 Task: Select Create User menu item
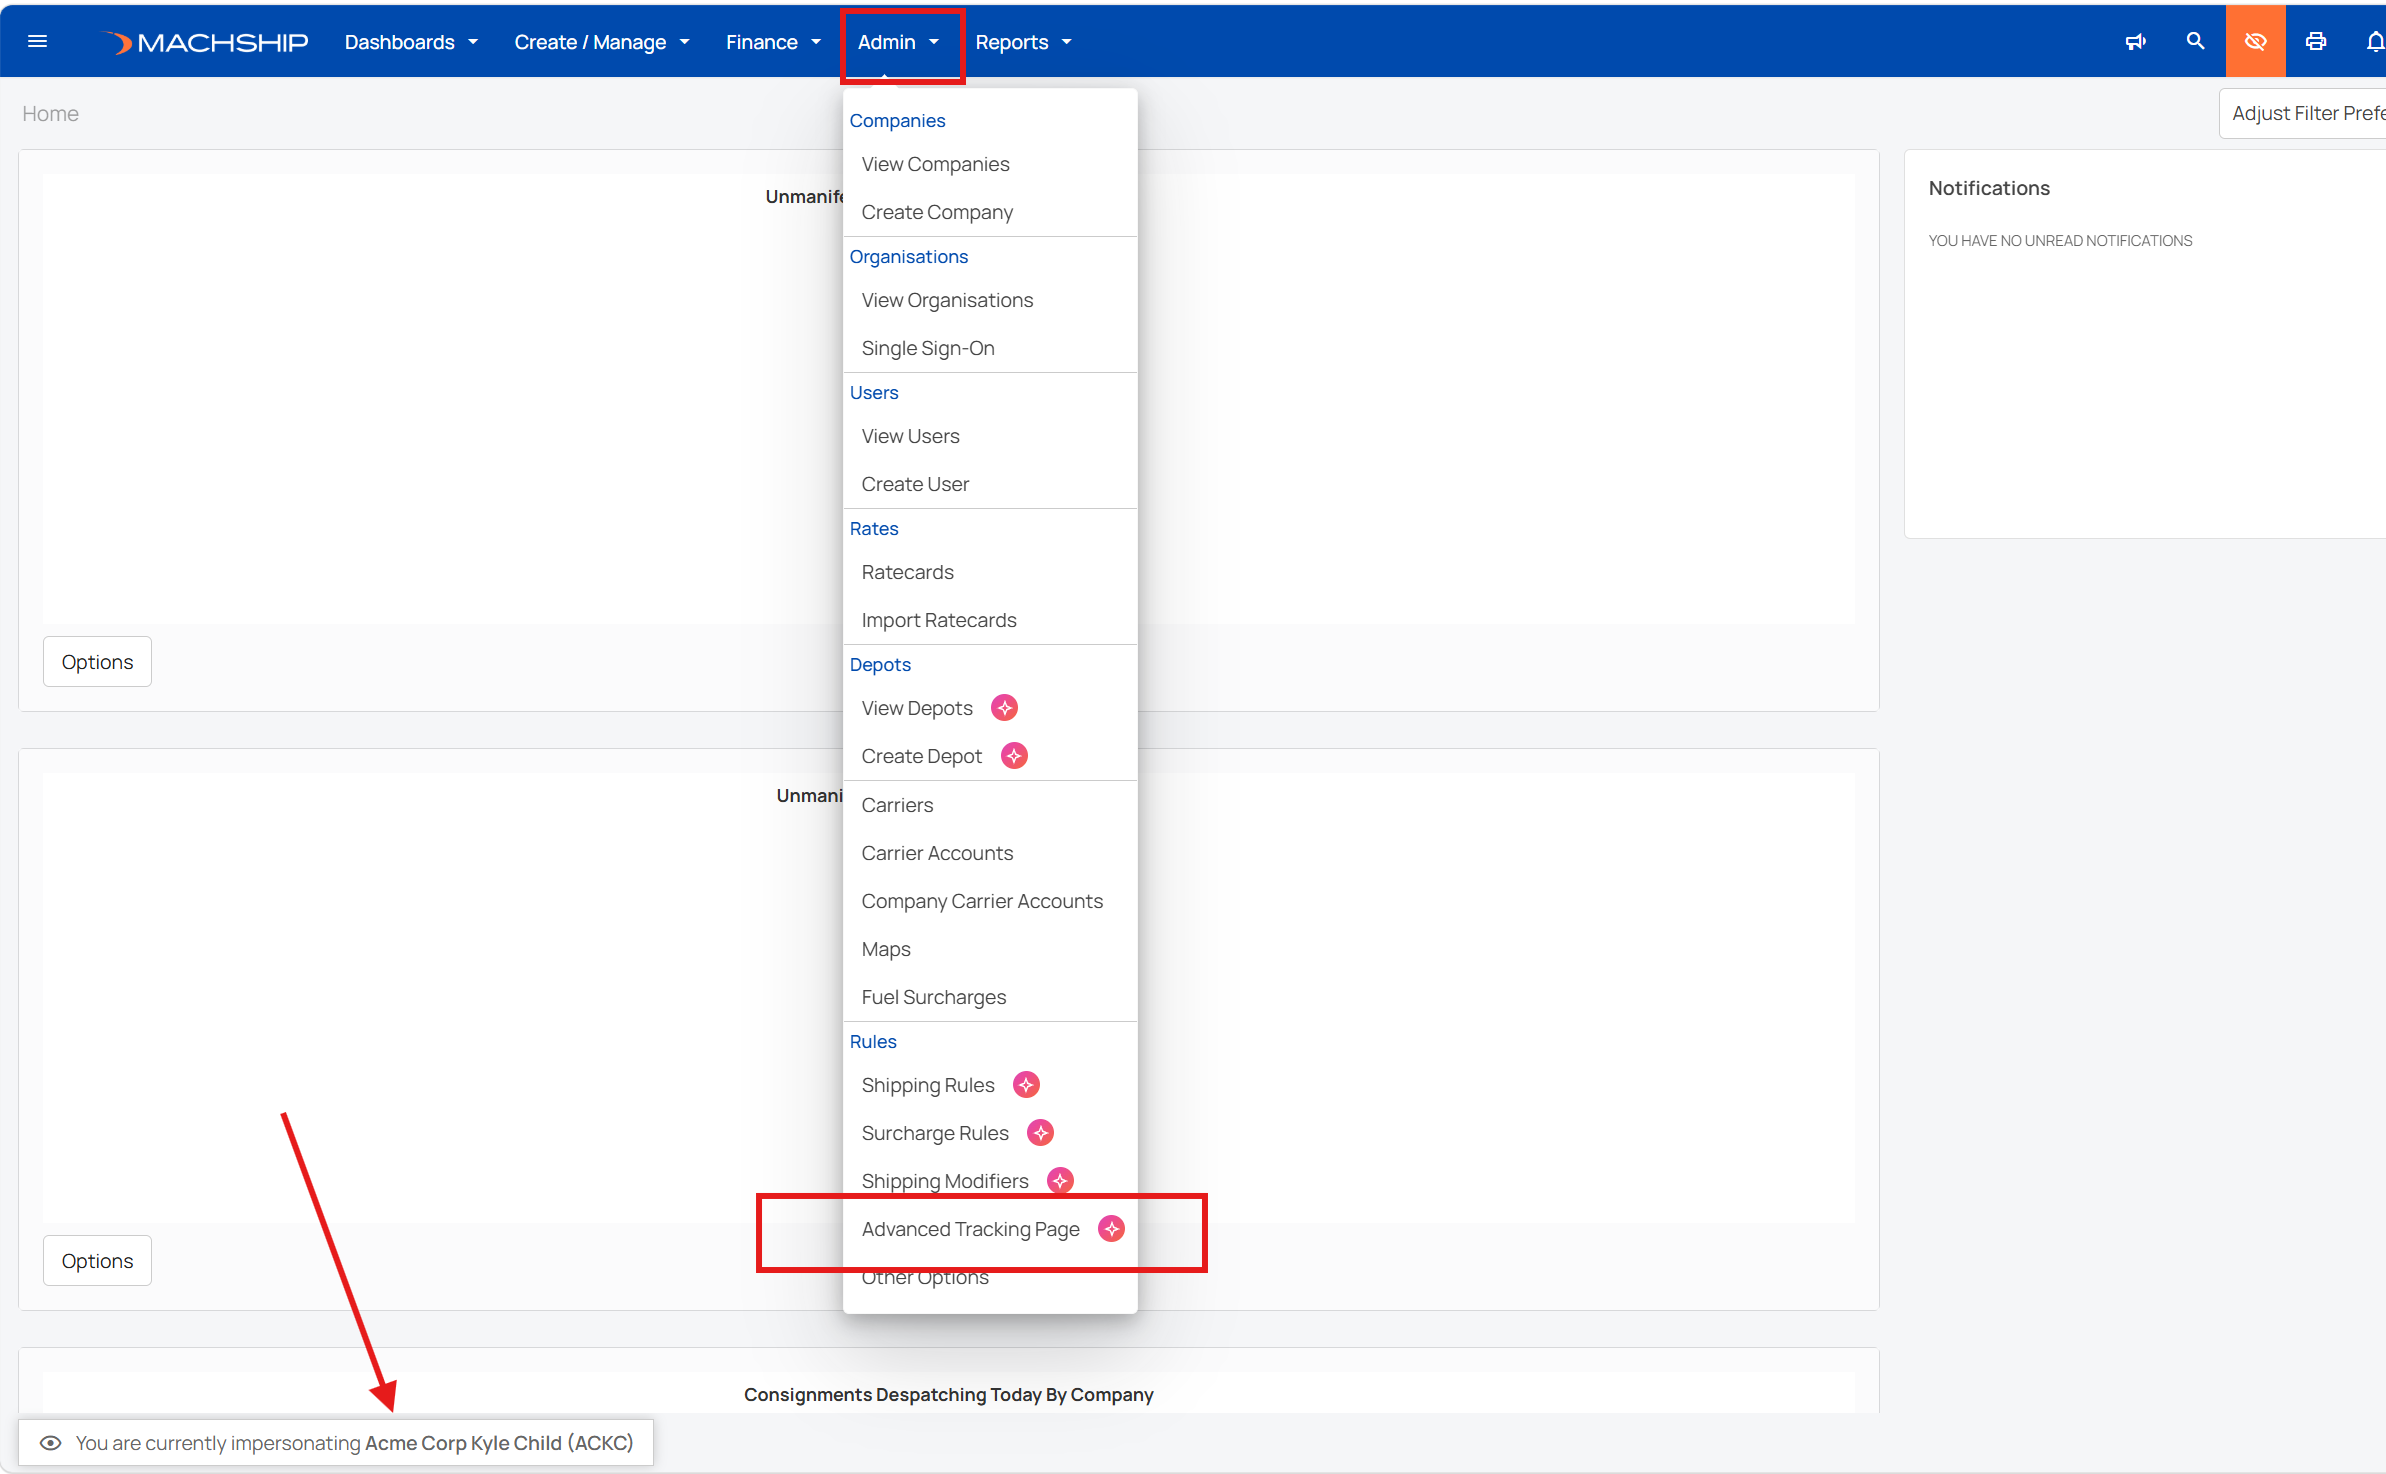pyautogui.click(x=990, y=484)
